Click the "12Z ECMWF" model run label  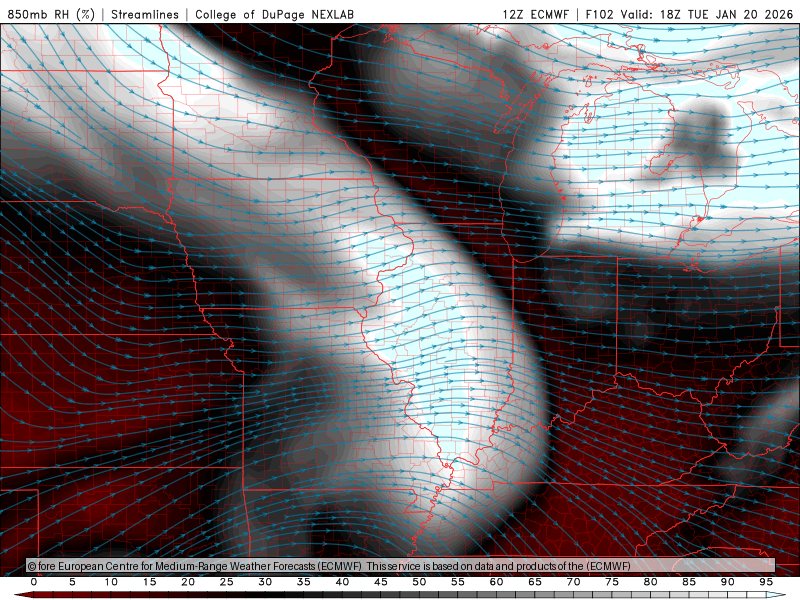(535, 14)
